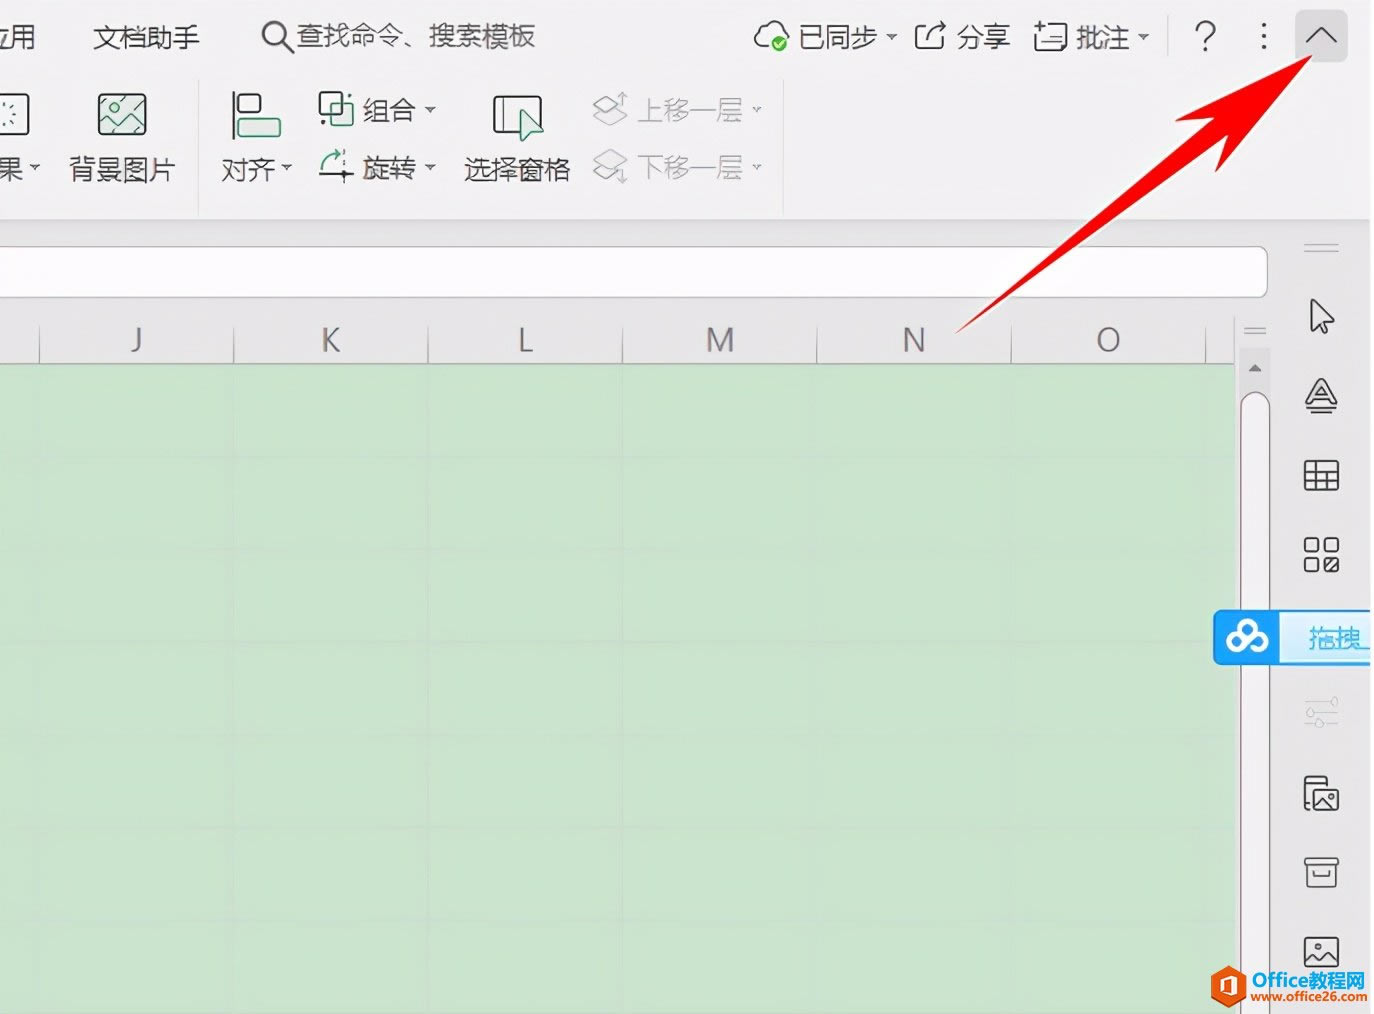
Task: Open the triangle shape styles sidebar icon
Action: coord(1321,396)
